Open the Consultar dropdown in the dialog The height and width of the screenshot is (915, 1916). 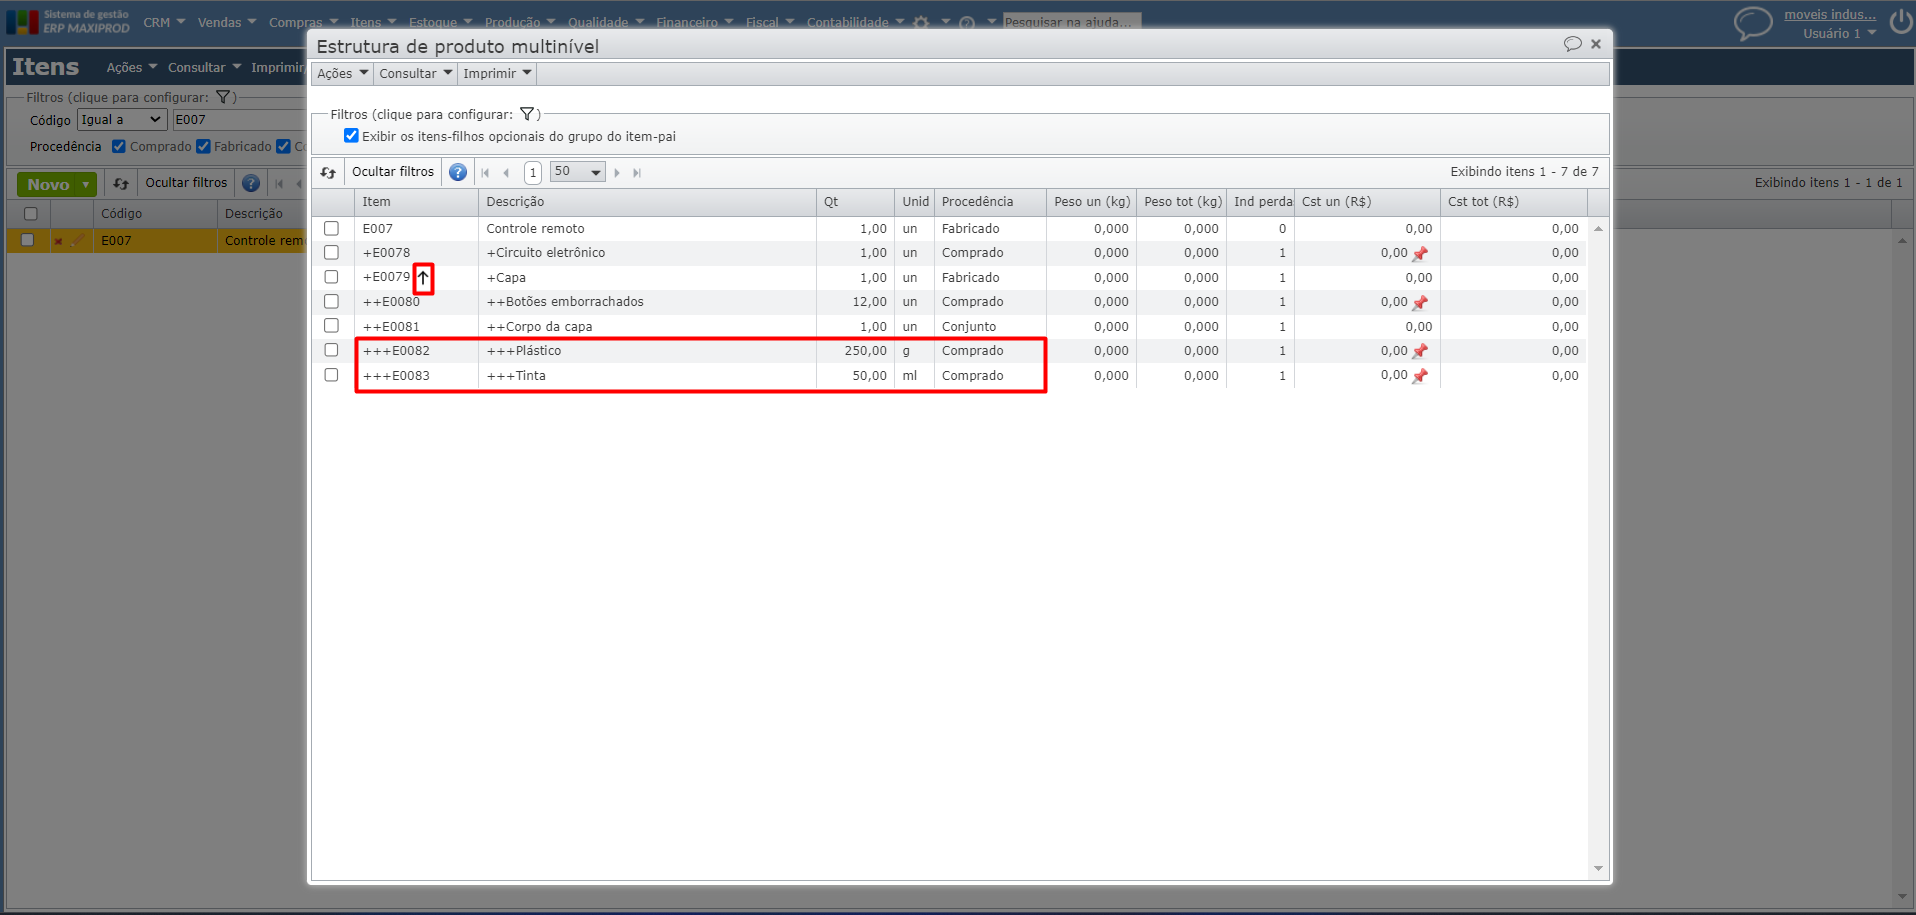pyautogui.click(x=416, y=73)
